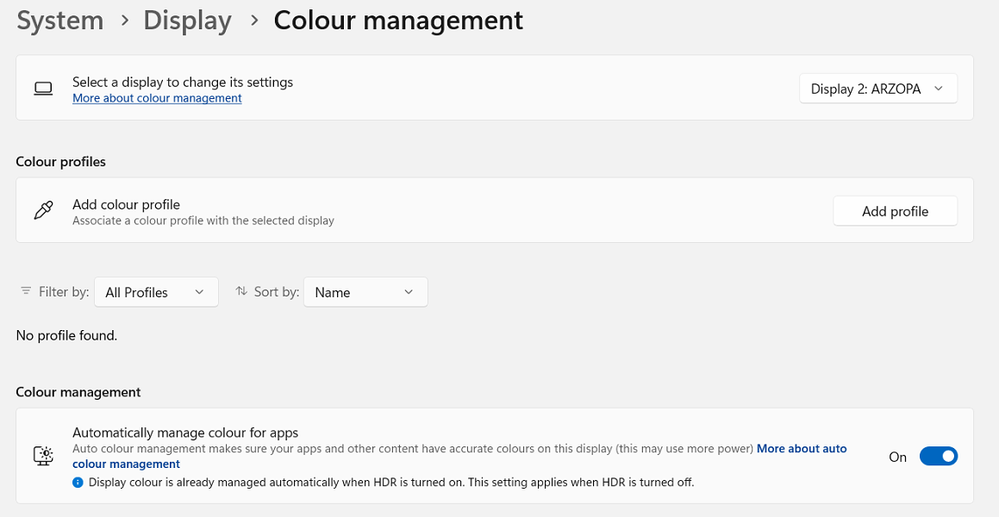Click the breadcrumb chevron after Display
The width and height of the screenshot is (999, 517).
point(253,21)
